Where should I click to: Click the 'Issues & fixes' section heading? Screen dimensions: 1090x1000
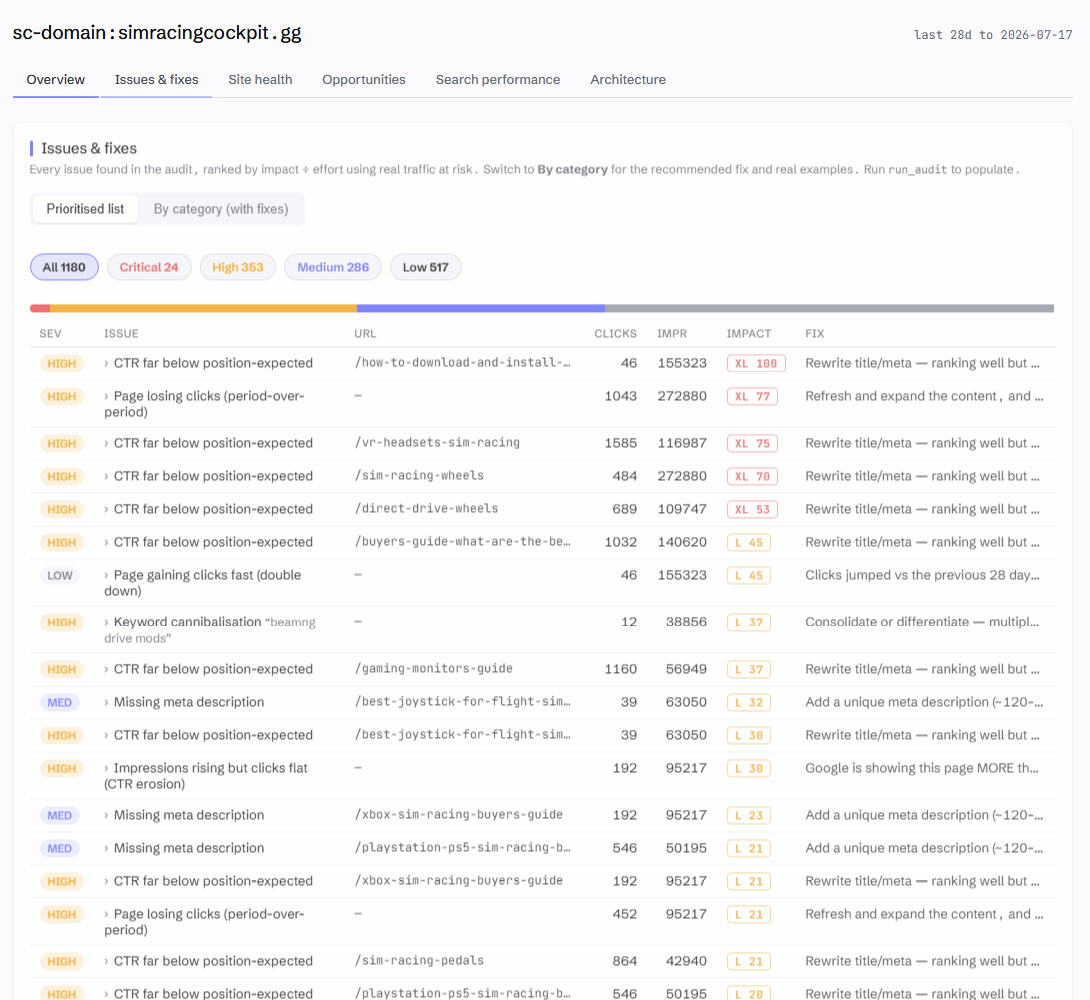tap(89, 148)
